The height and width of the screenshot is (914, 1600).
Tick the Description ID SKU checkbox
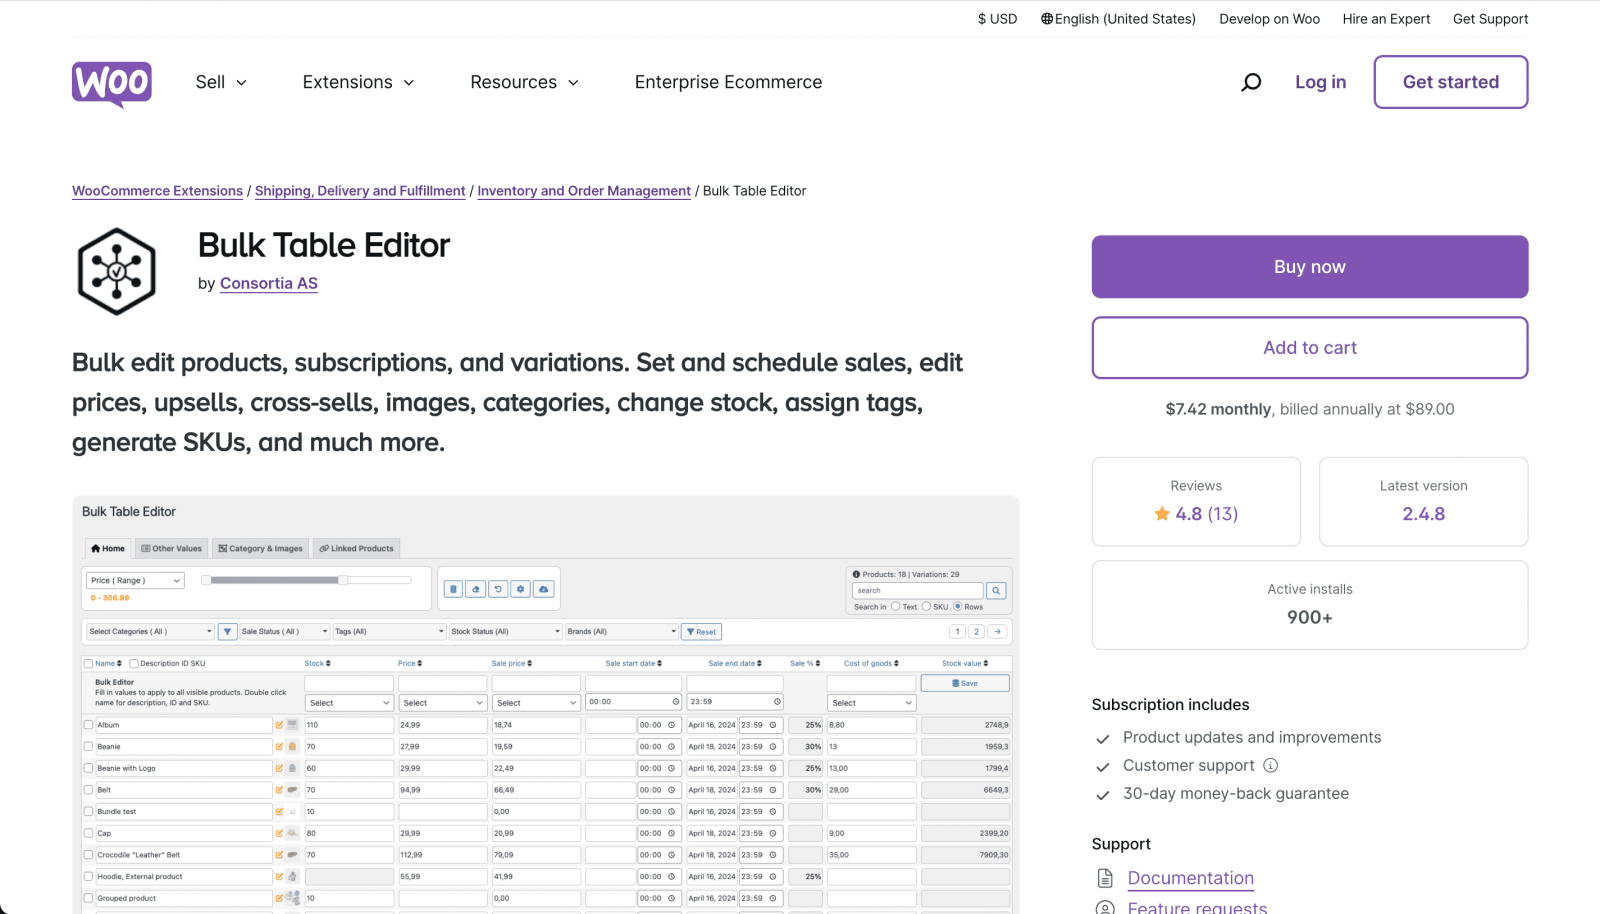pyautogui.click(x=134, y=664)
